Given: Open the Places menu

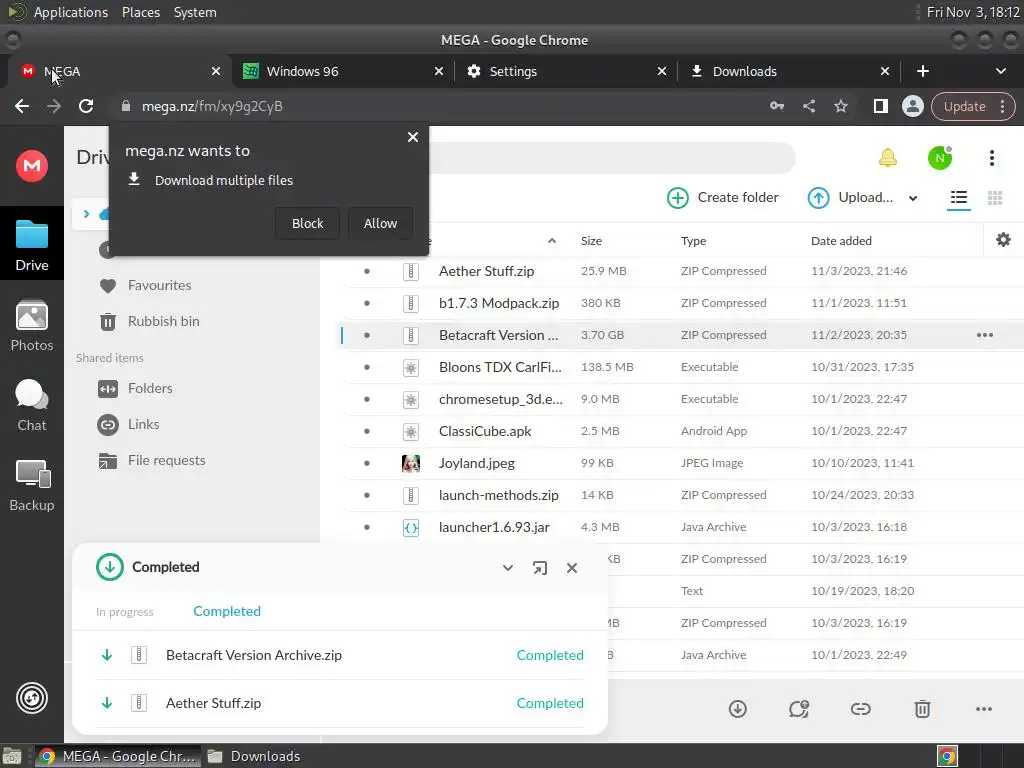Looking at the screenshot, I should click(x=140, y=12).
